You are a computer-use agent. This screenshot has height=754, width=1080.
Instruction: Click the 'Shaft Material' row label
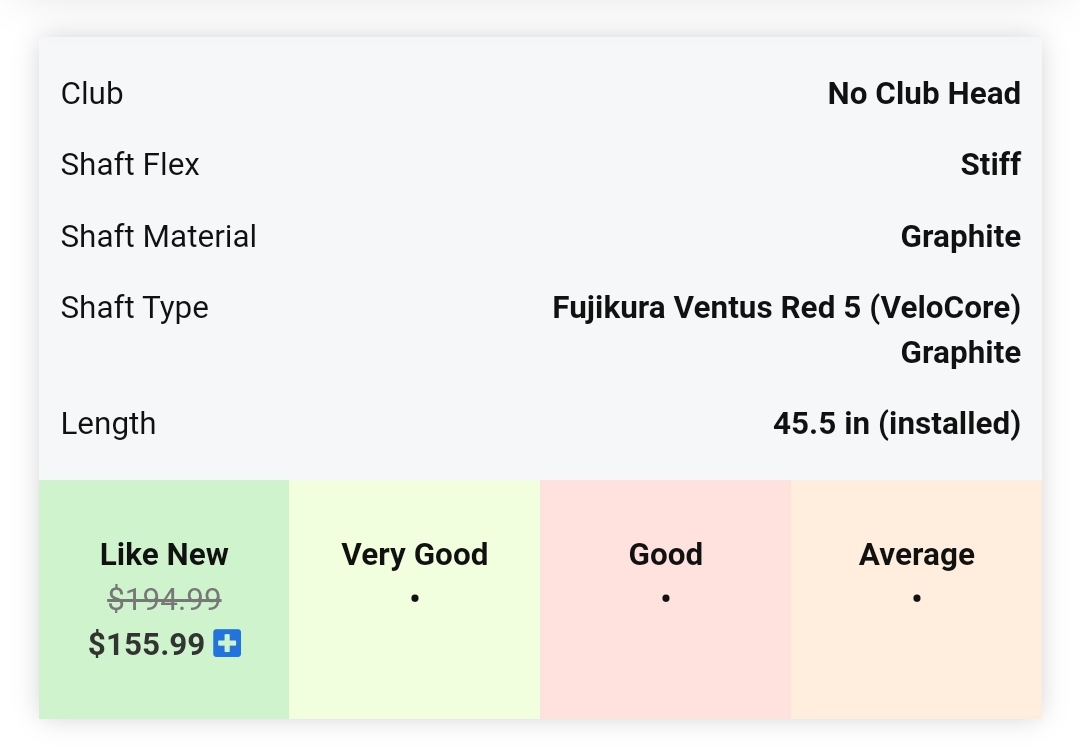click(158, 236)
